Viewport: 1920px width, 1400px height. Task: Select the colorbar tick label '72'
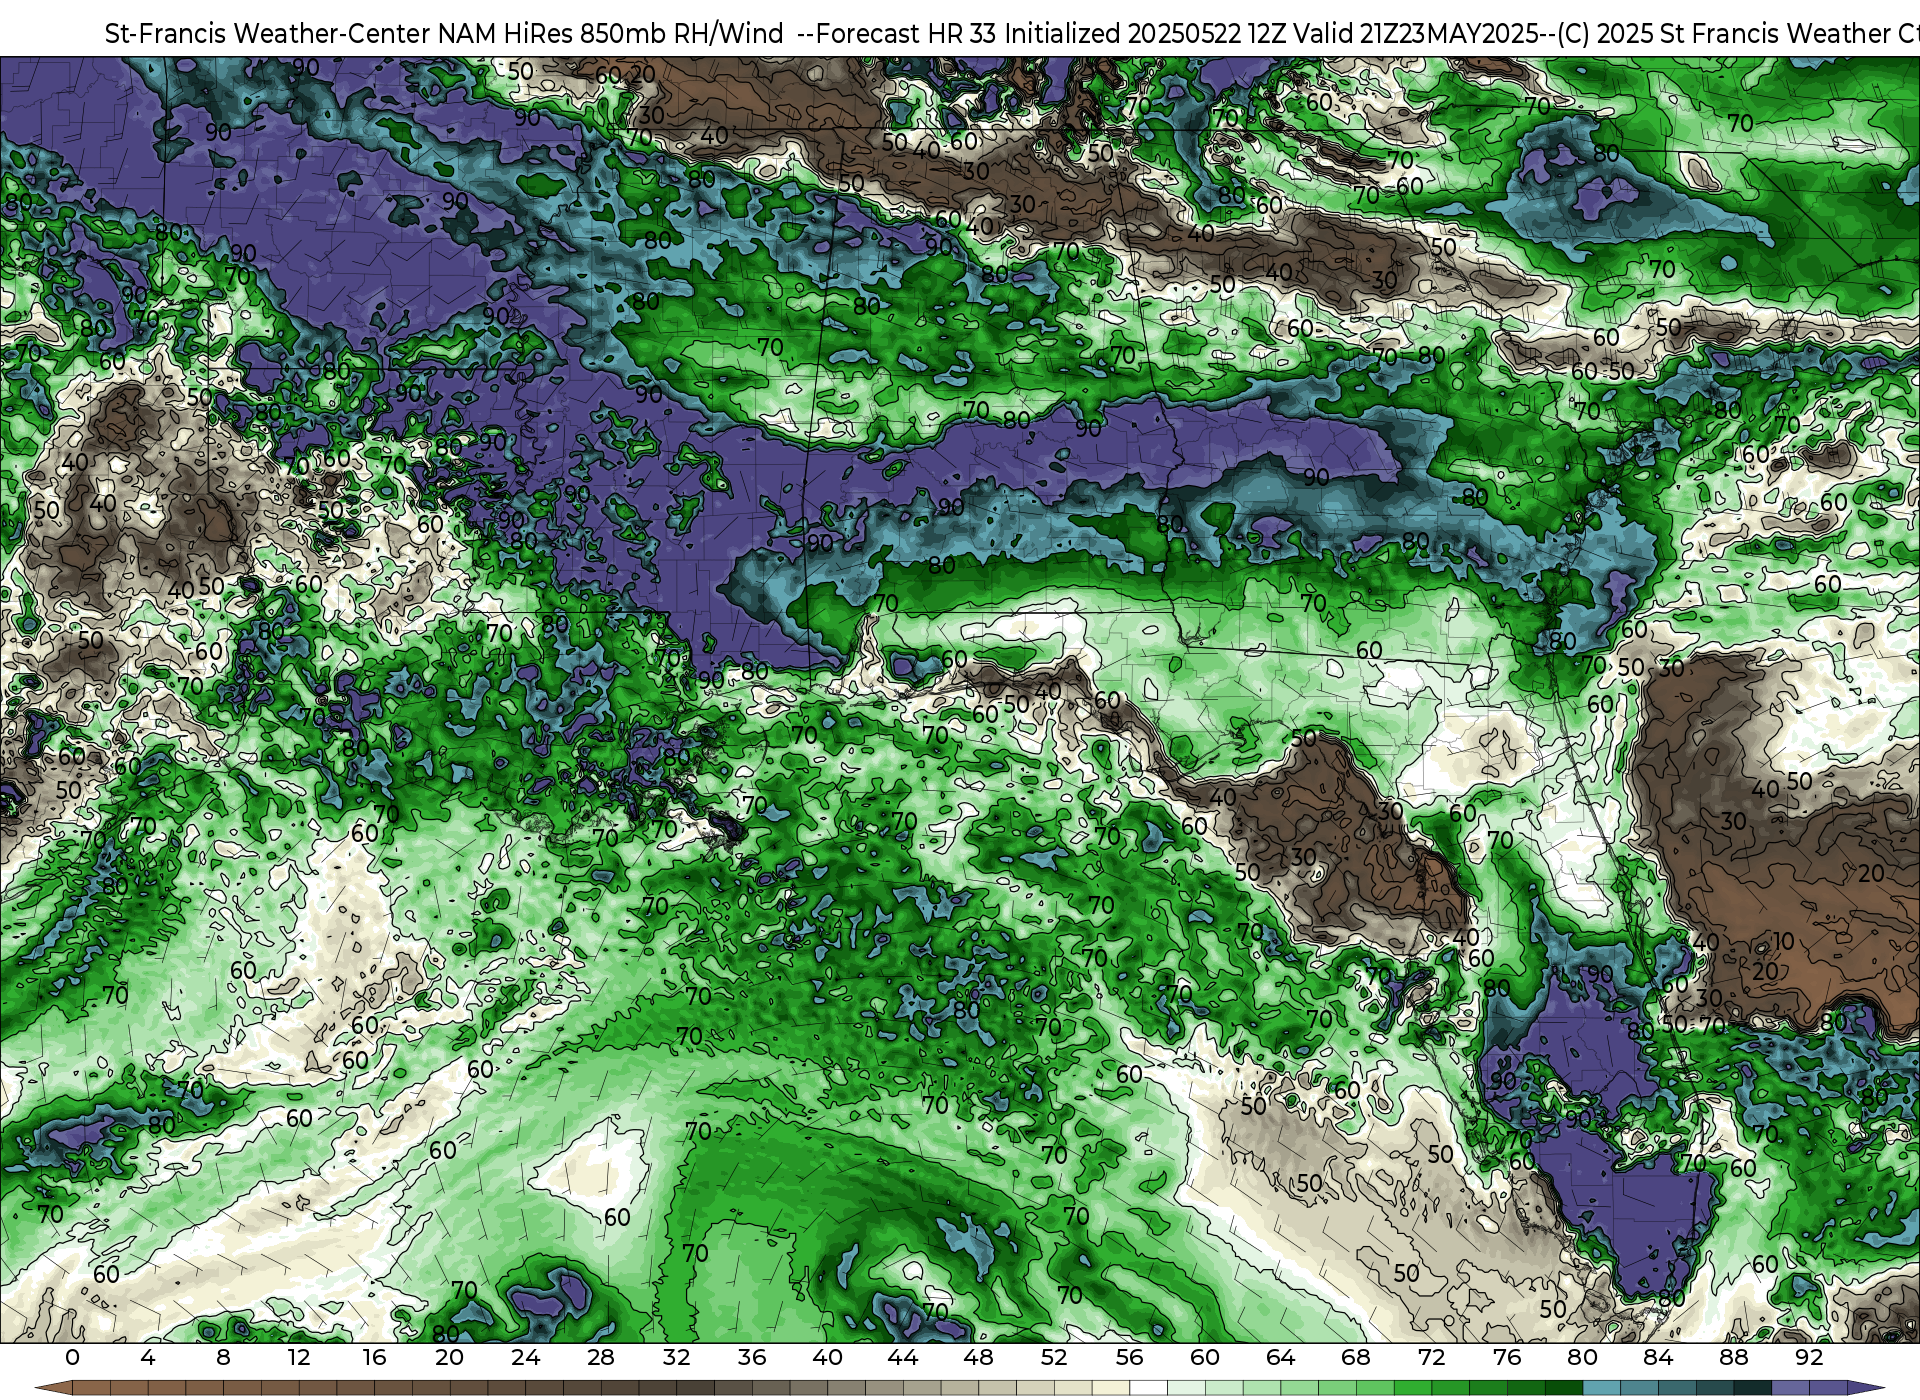1432,1357
